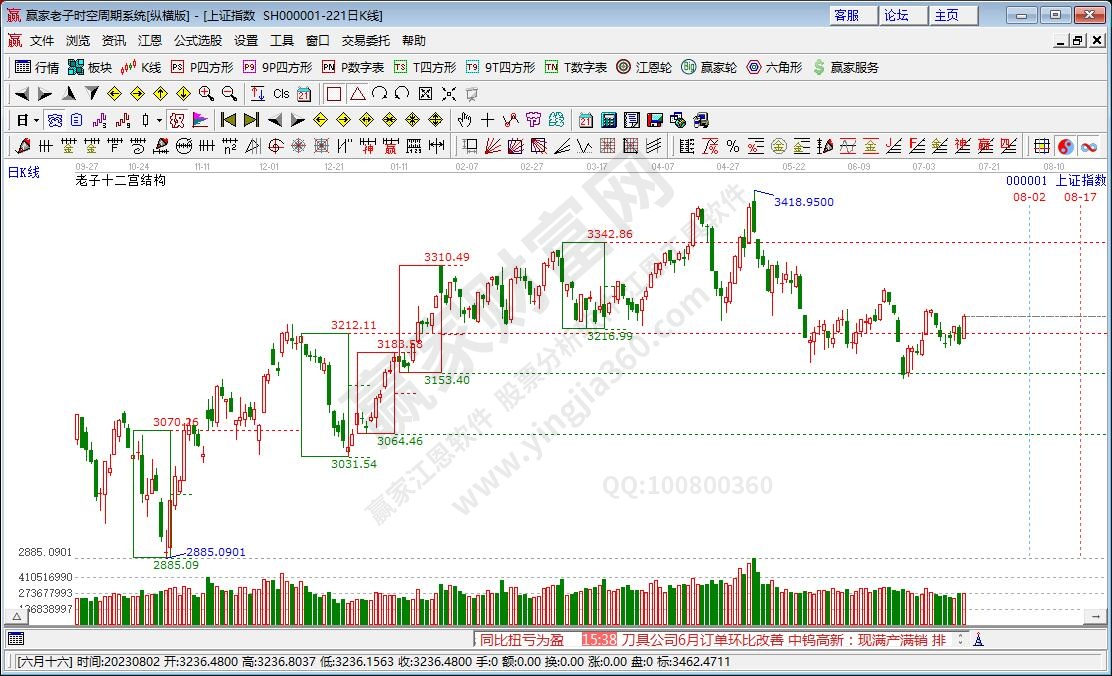Toggle the grid display button
The image size is (1112, 676).
coord(1041,146)
